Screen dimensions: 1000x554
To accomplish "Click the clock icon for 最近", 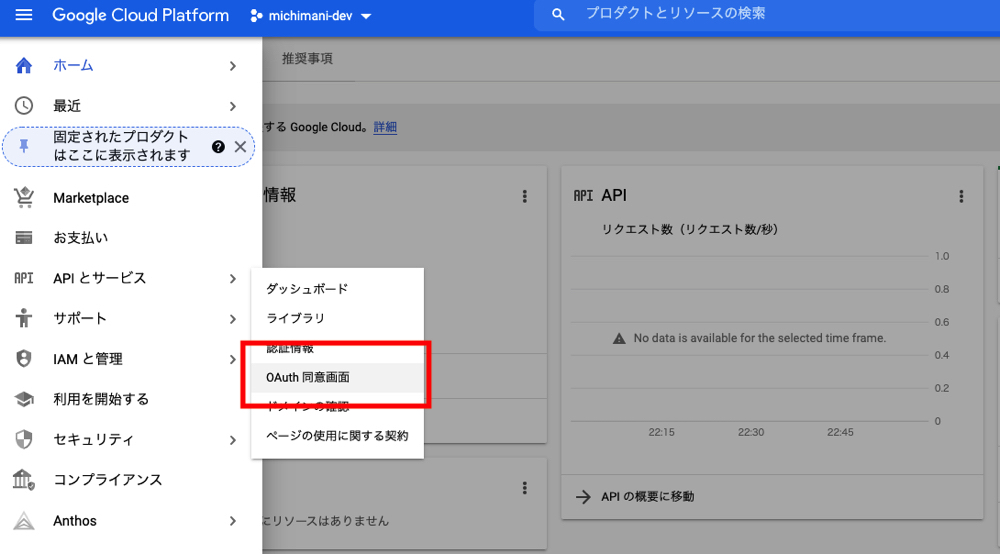I will point(24,106).
